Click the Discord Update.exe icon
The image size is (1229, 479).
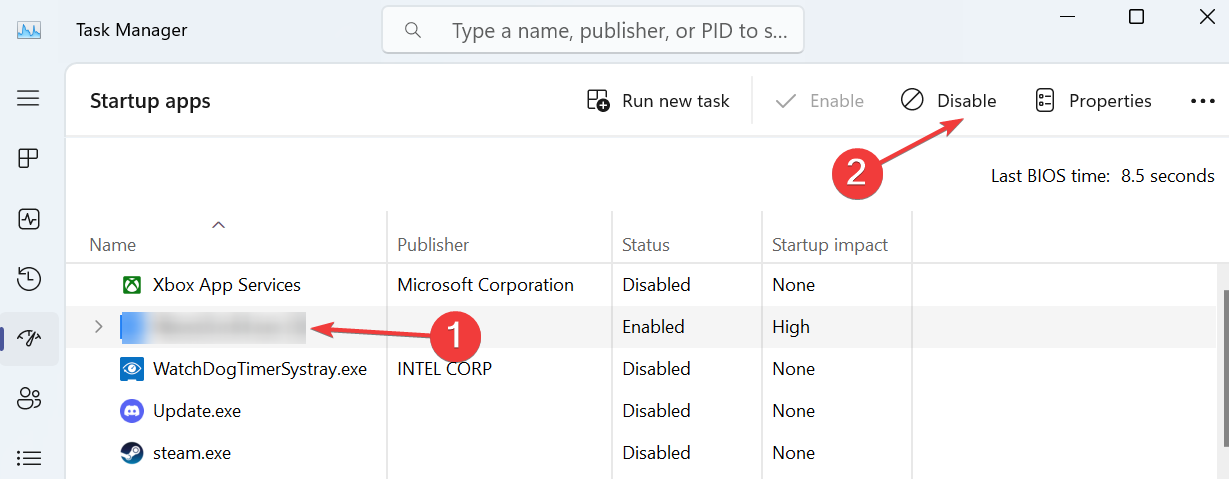[132, 411]
